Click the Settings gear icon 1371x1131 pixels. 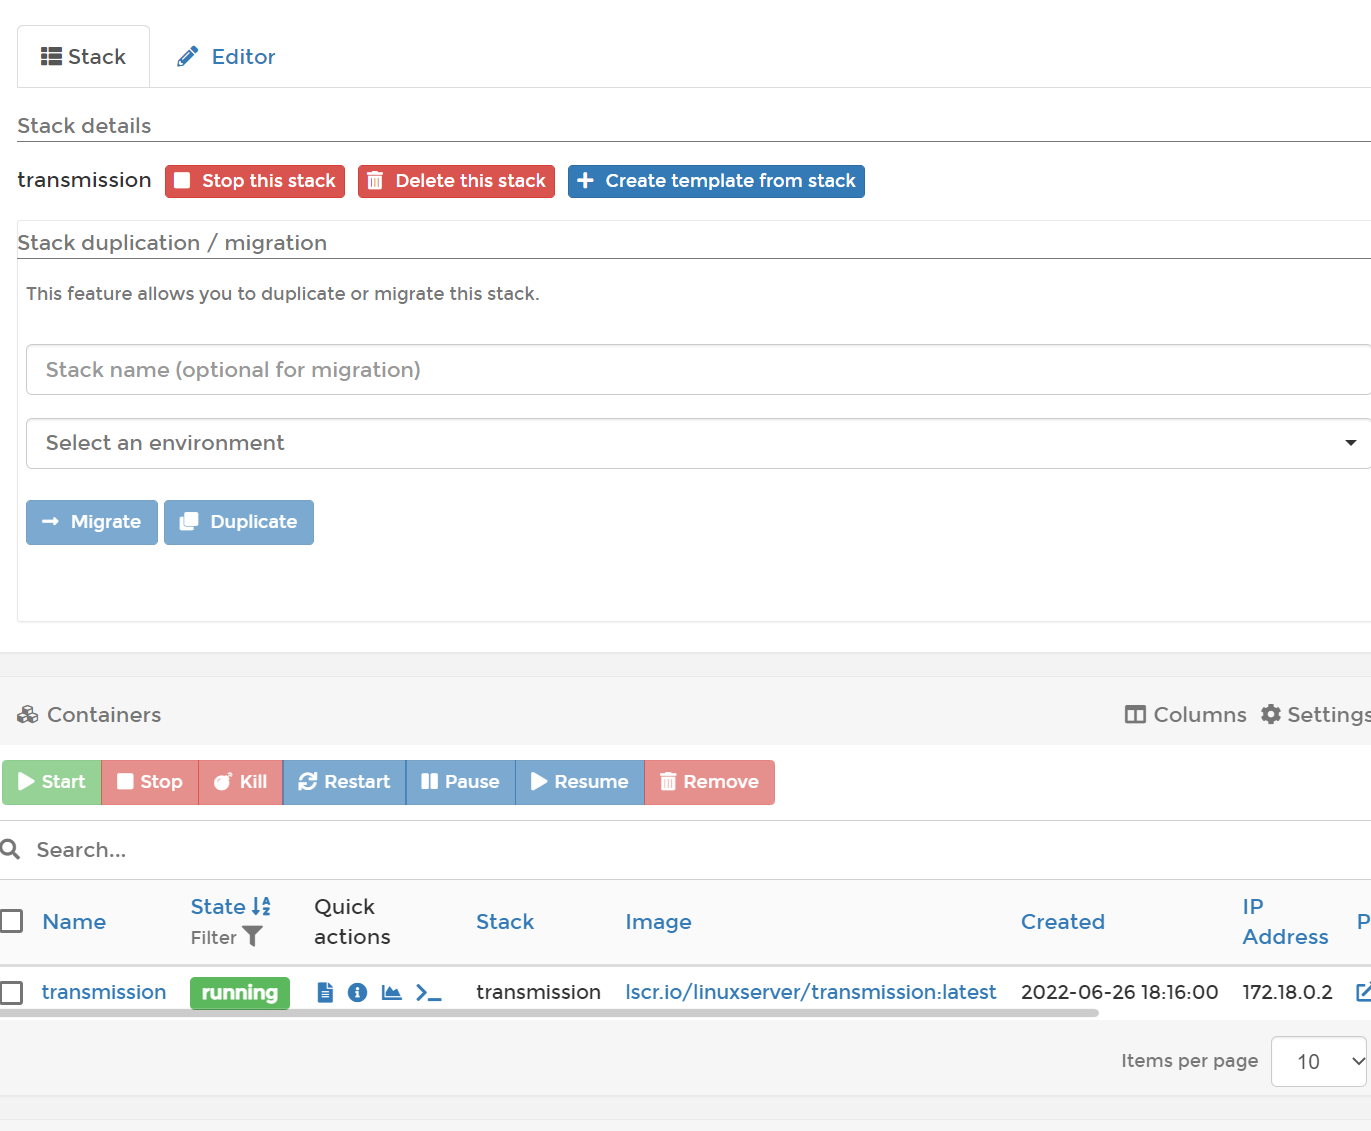(1271, 714)
